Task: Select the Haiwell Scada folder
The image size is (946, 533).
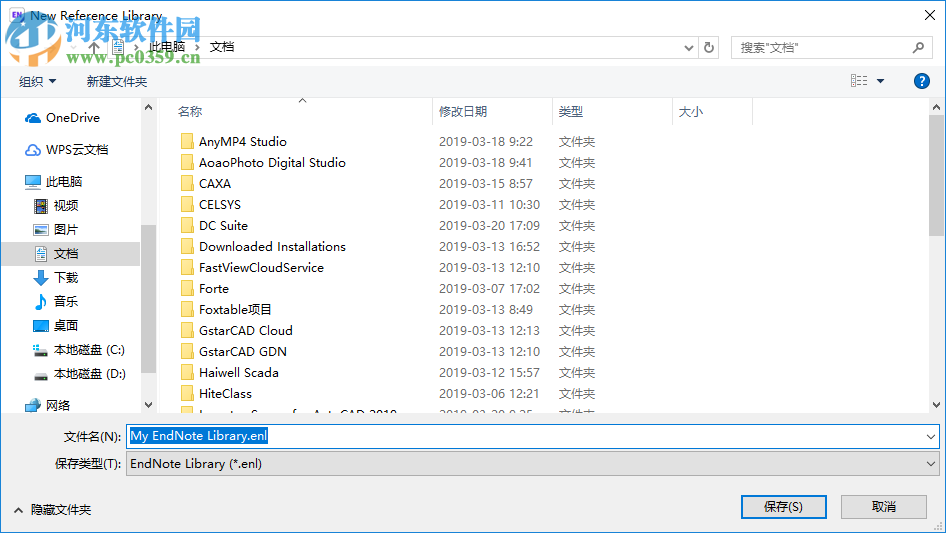Action: click(239, 372)
